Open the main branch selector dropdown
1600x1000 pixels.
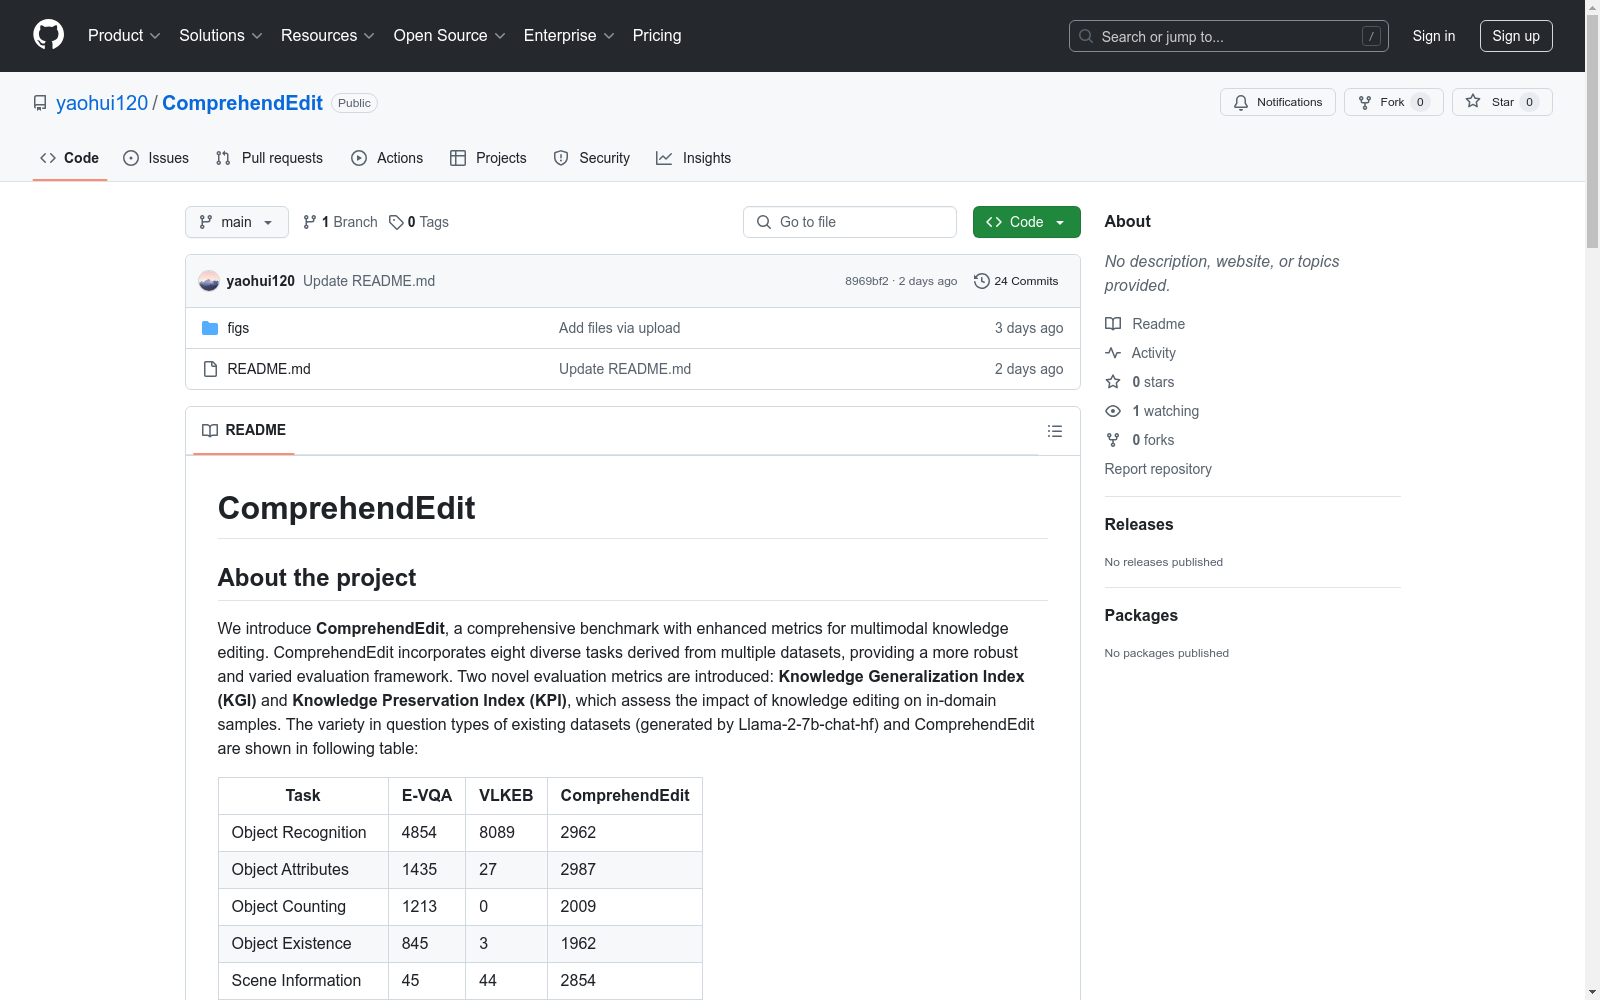[x=237, y=222]
